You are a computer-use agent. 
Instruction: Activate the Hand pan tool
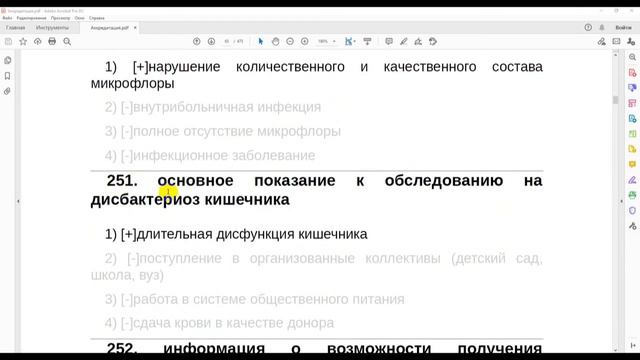(x=276, y=41)
